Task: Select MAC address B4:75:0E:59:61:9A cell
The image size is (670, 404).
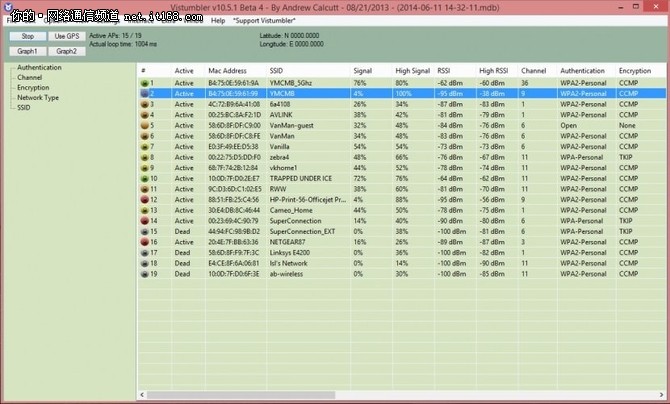Action: click(x=233, y=83)
